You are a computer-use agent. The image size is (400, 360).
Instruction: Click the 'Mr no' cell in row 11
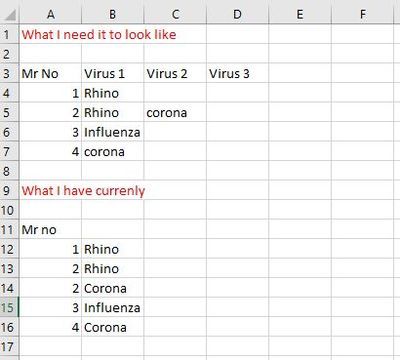pyautogui.click(x=50, y=229)
